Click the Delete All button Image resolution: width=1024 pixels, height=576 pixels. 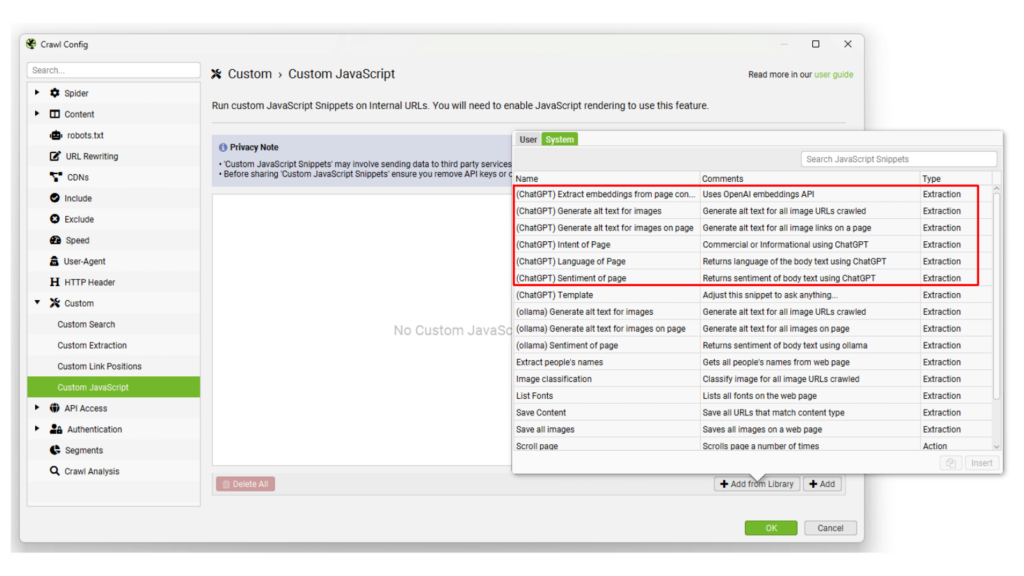[246, 484]
